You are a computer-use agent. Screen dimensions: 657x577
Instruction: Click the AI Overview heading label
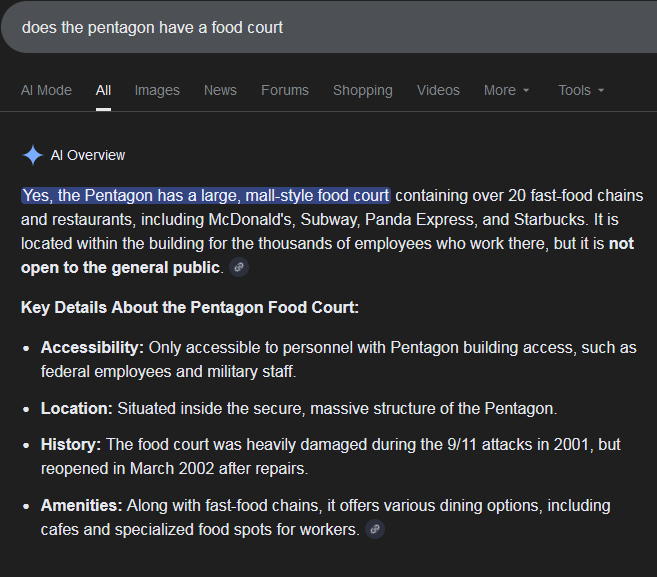pos(88,155)
